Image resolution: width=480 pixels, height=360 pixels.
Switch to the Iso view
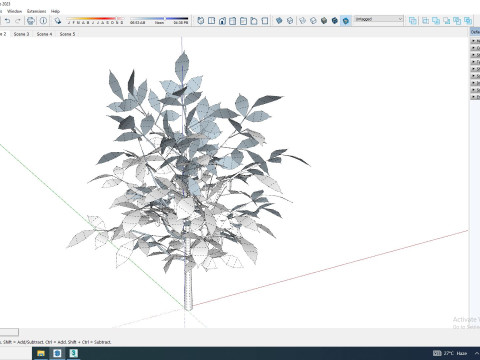pos(201,21)
